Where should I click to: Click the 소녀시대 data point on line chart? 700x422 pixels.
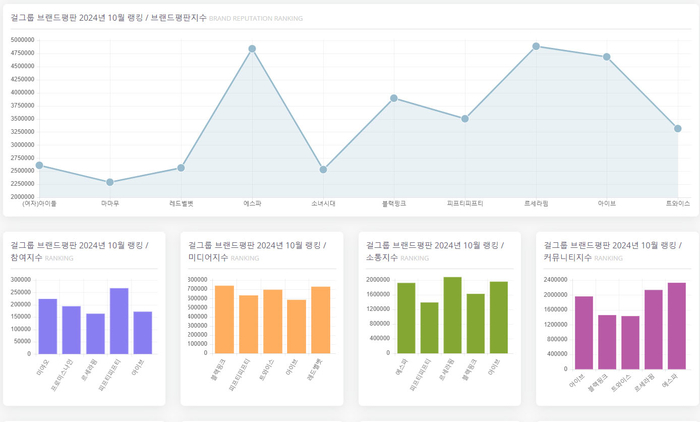pos(323,170)
